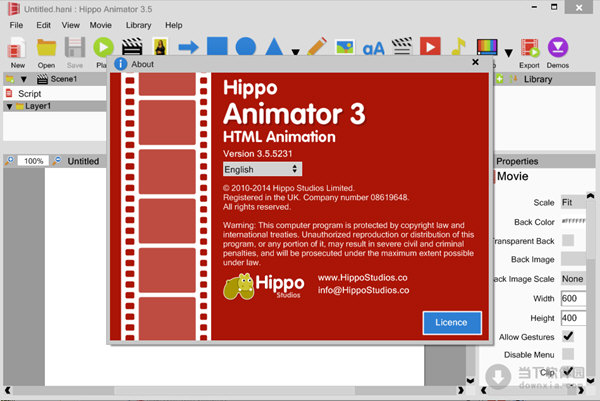Click the Properties panel scroll up arrow

pos(590,196)
